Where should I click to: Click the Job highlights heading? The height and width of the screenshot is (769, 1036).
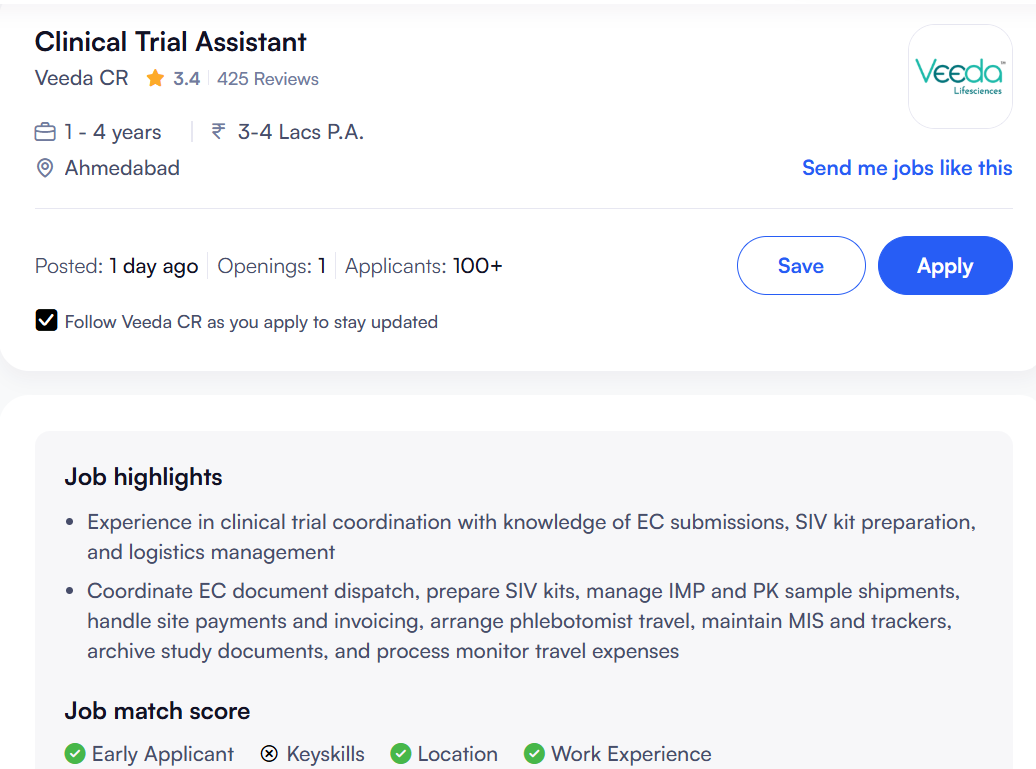143,477
